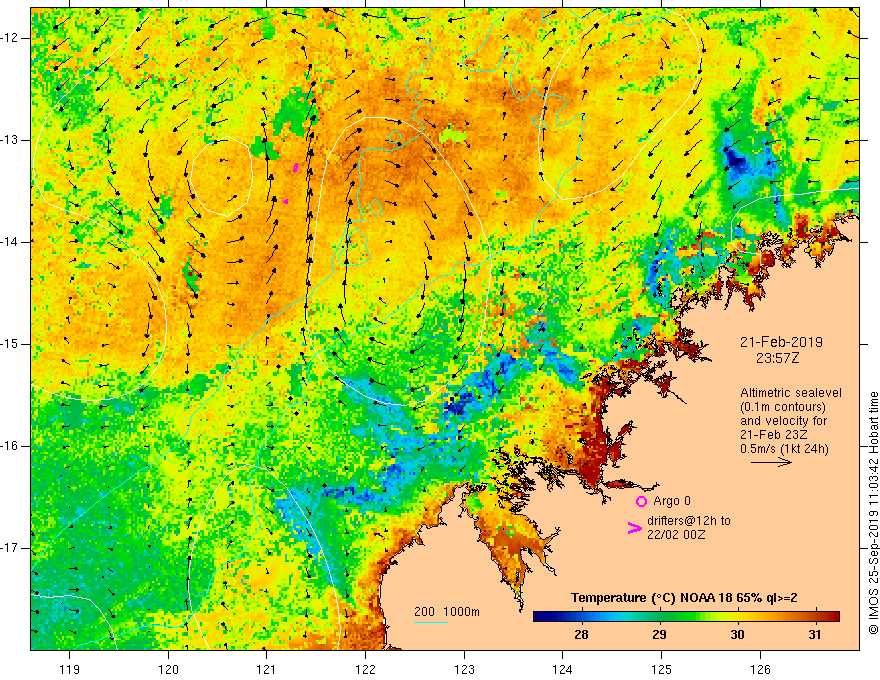880x680 pixels.
Task: Click the date text 21-Feb-2019
Action: [781, 342]
